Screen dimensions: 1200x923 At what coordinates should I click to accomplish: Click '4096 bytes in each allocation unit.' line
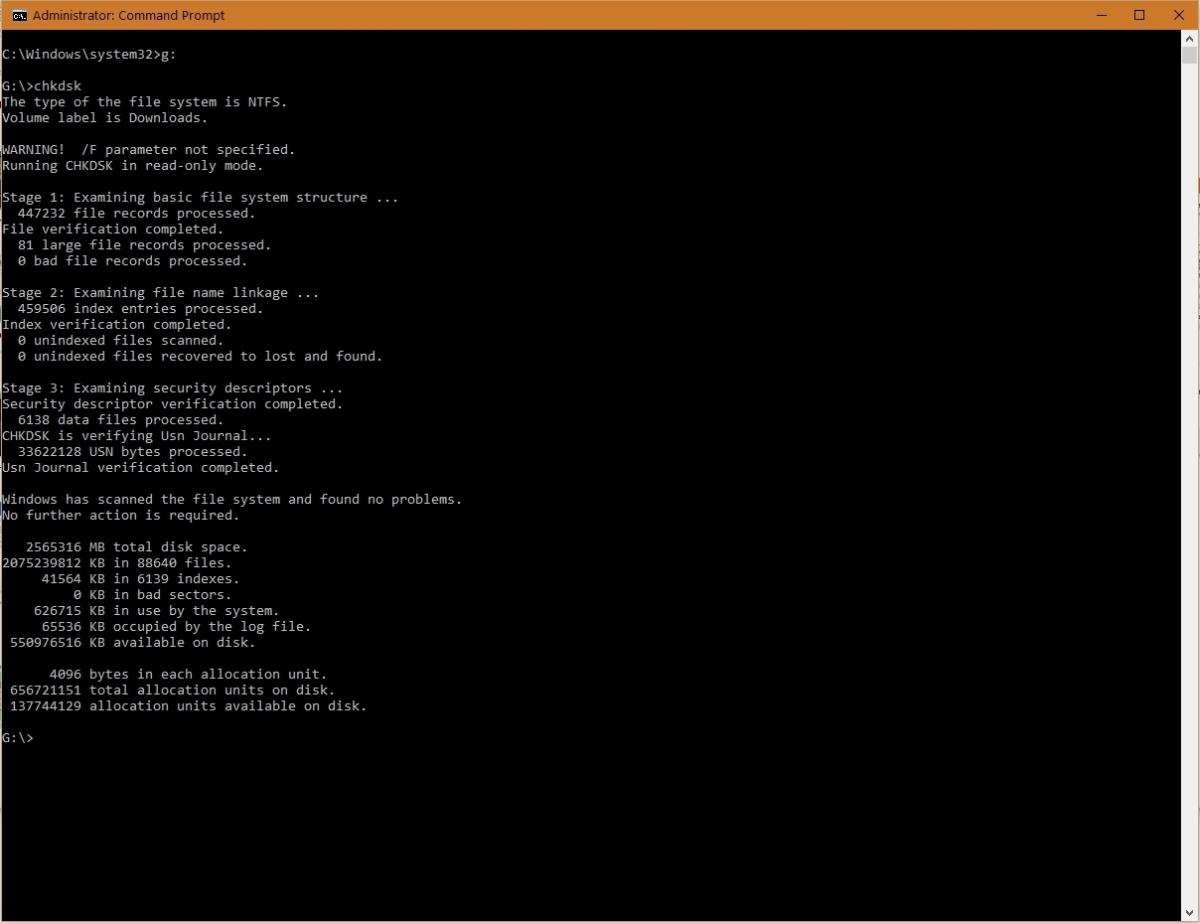[x=189, y=674]
